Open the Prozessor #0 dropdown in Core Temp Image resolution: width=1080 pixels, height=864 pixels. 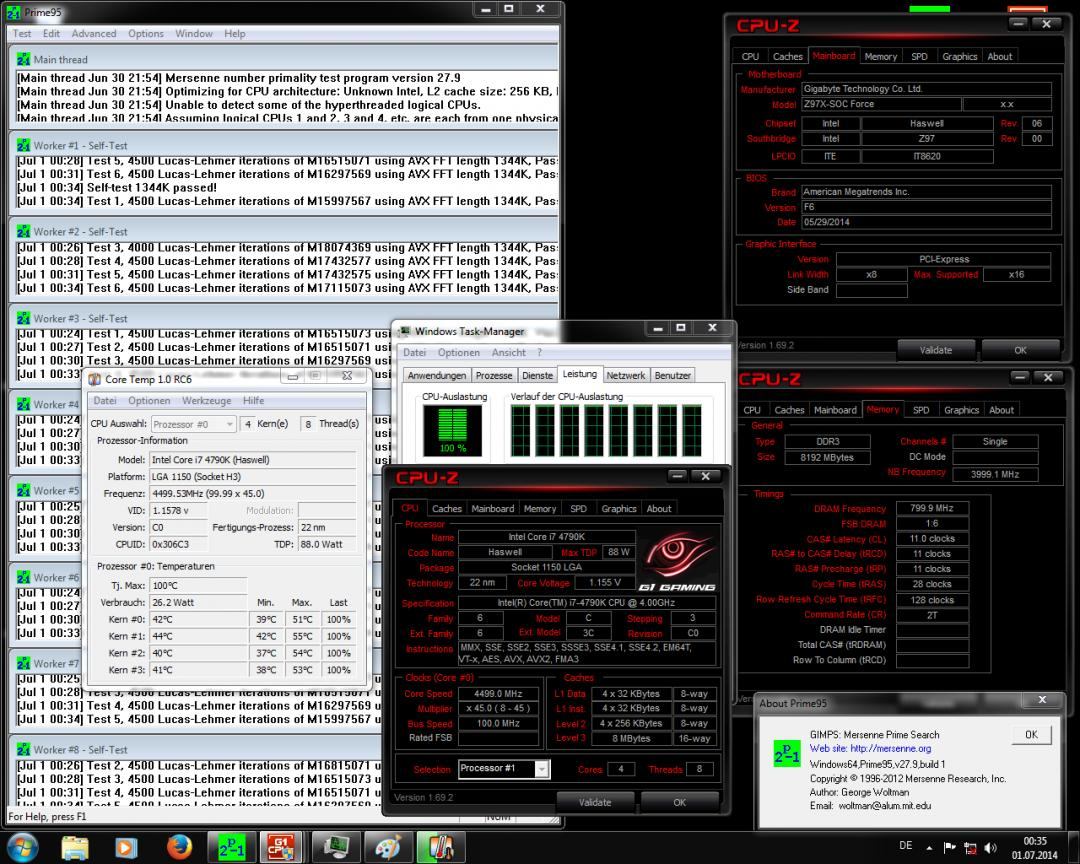point(194,424)
